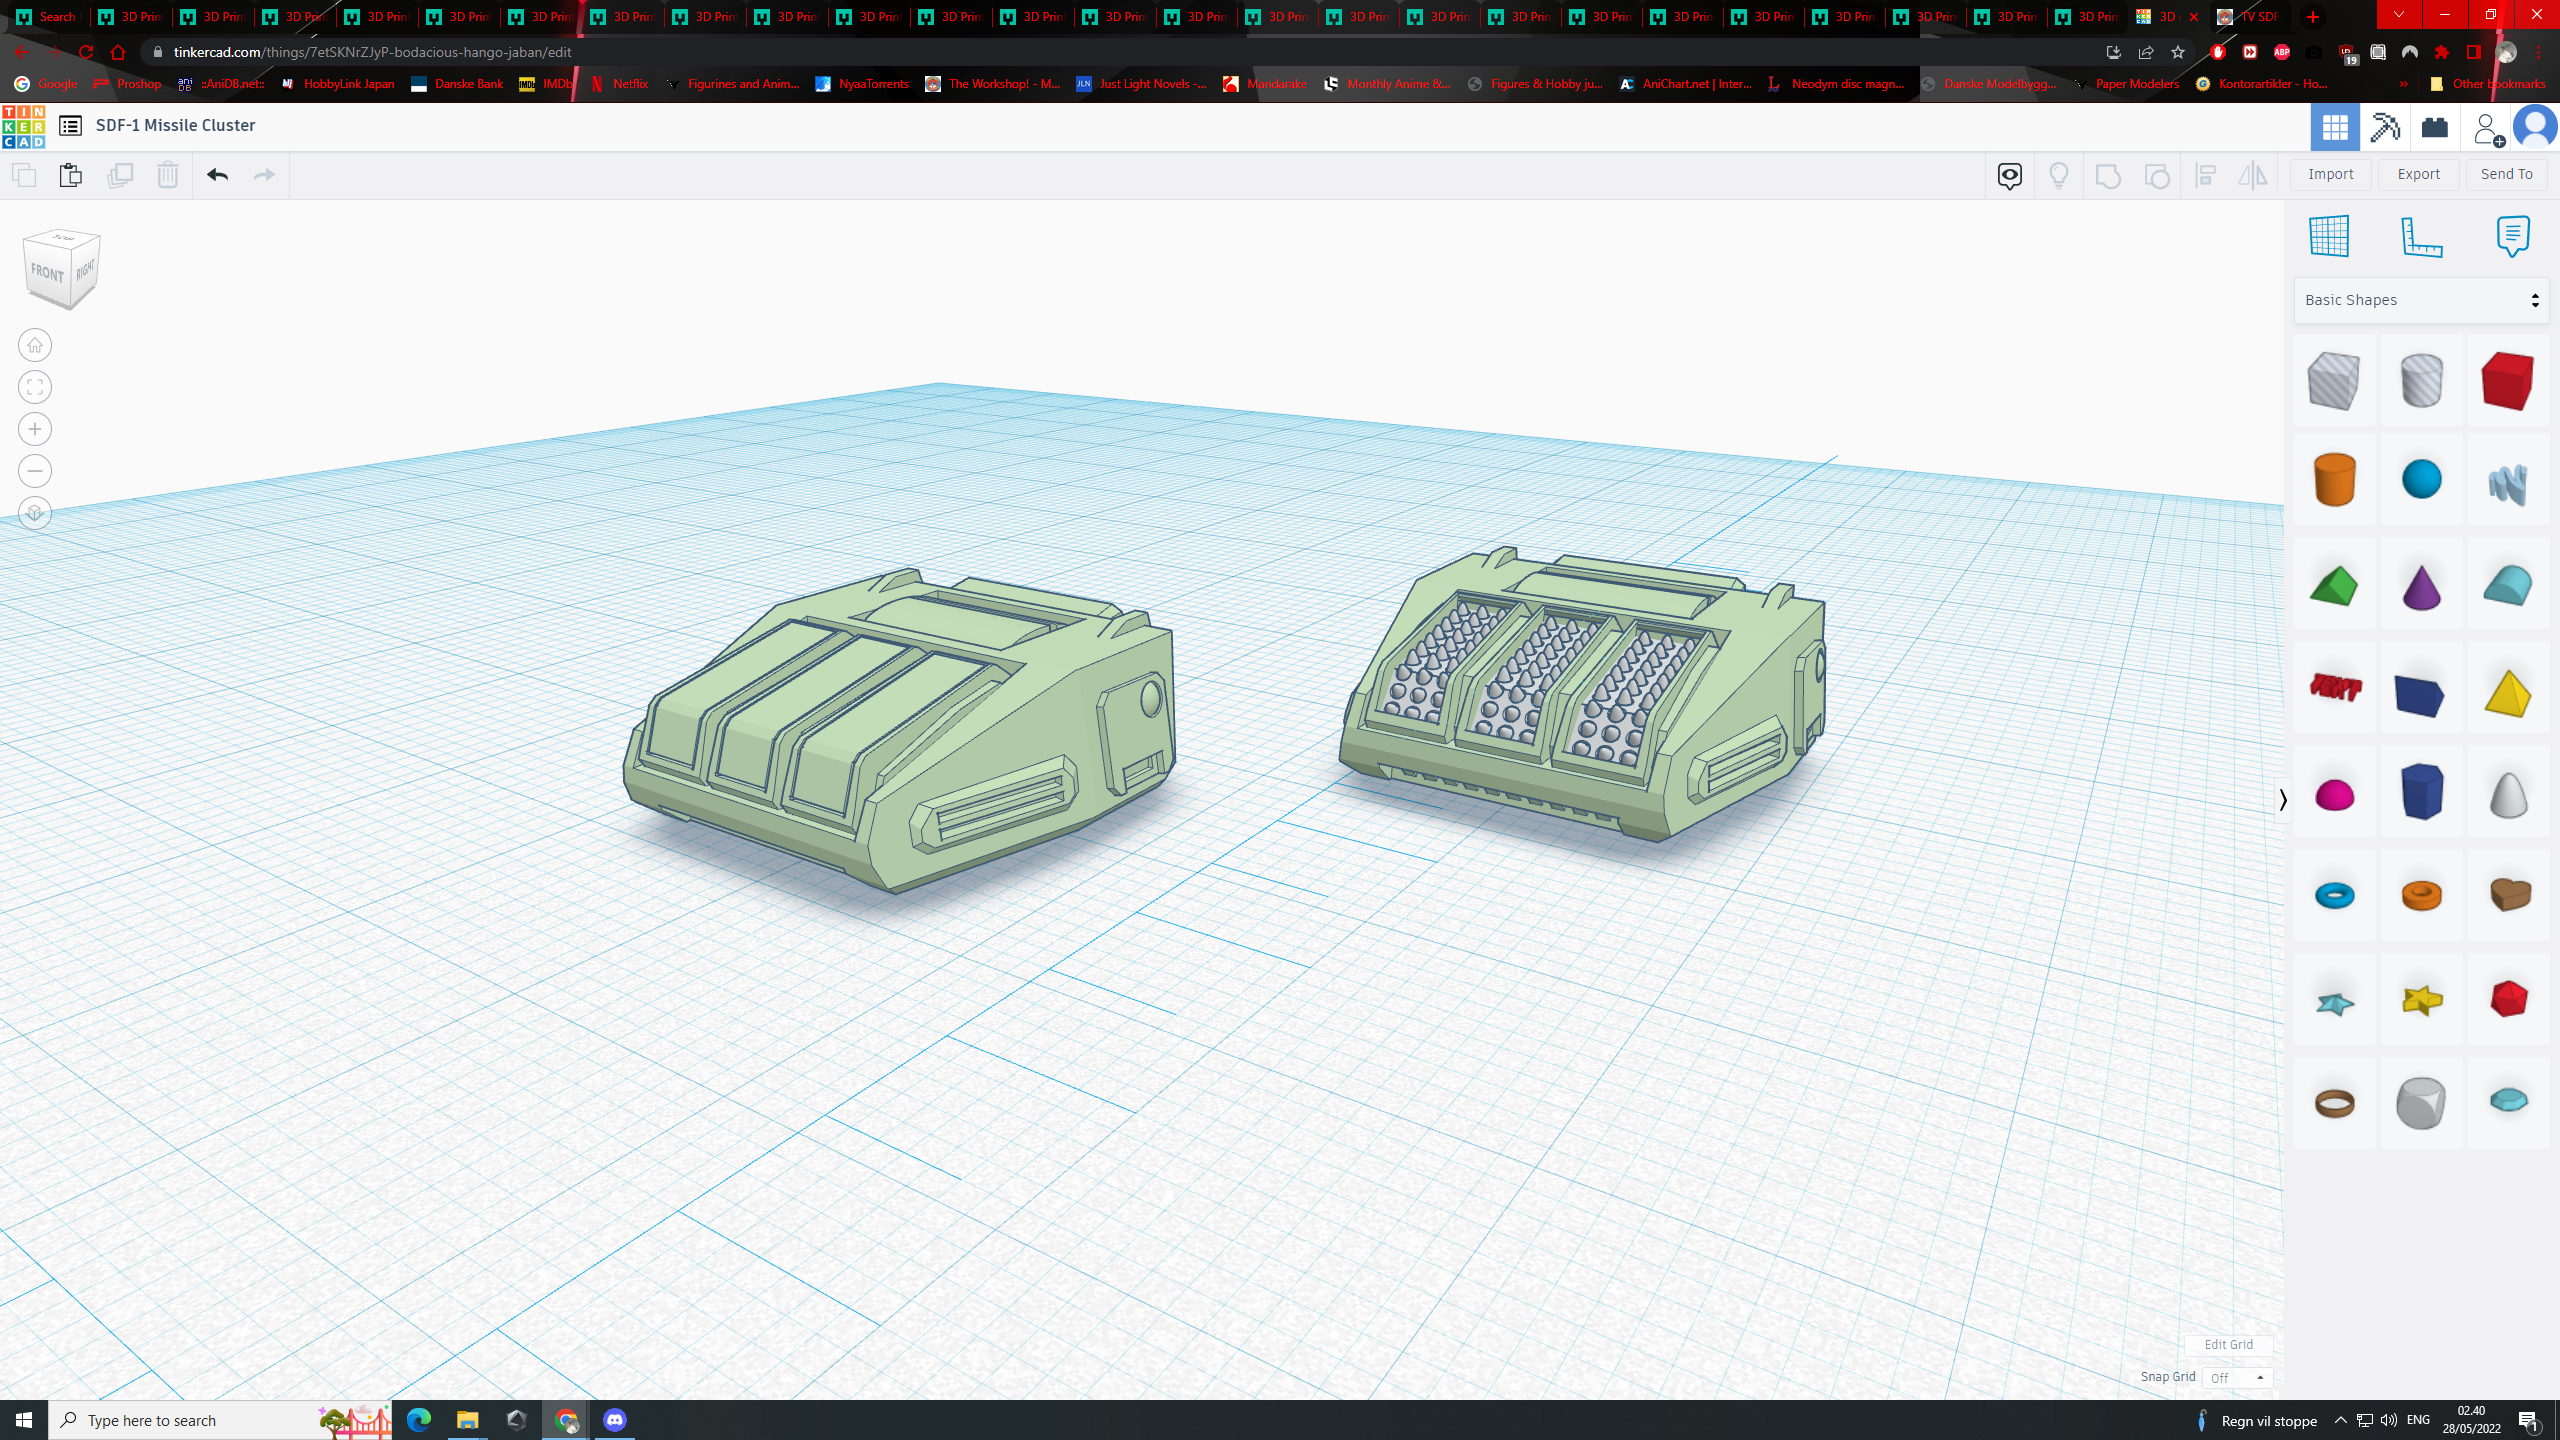
Task: Click the SDF-1 Missile Cluster design name
Action: [x=175, y=125]
